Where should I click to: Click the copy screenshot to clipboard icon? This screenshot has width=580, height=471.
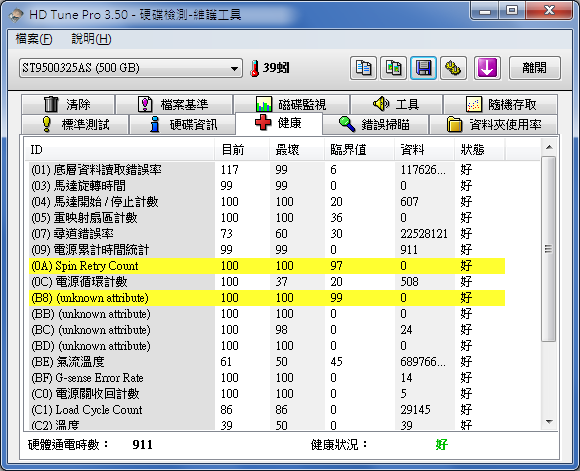click(394, 68)
